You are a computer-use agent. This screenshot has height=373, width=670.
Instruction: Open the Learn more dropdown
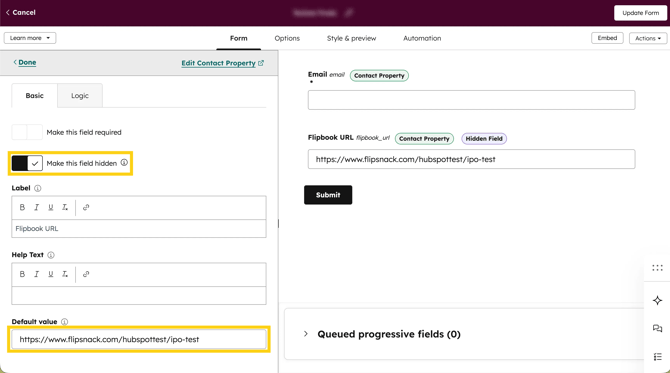[30, 38]
